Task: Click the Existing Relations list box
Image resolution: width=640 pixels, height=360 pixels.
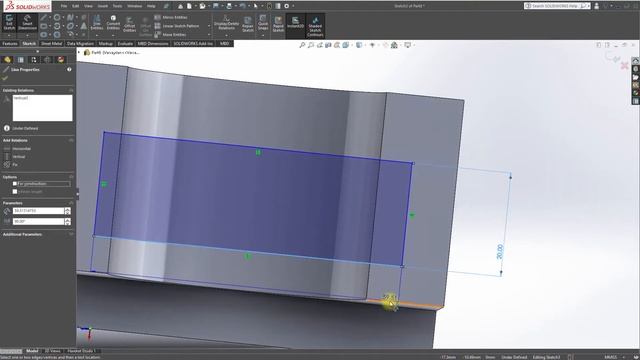Action: (42, 108)
